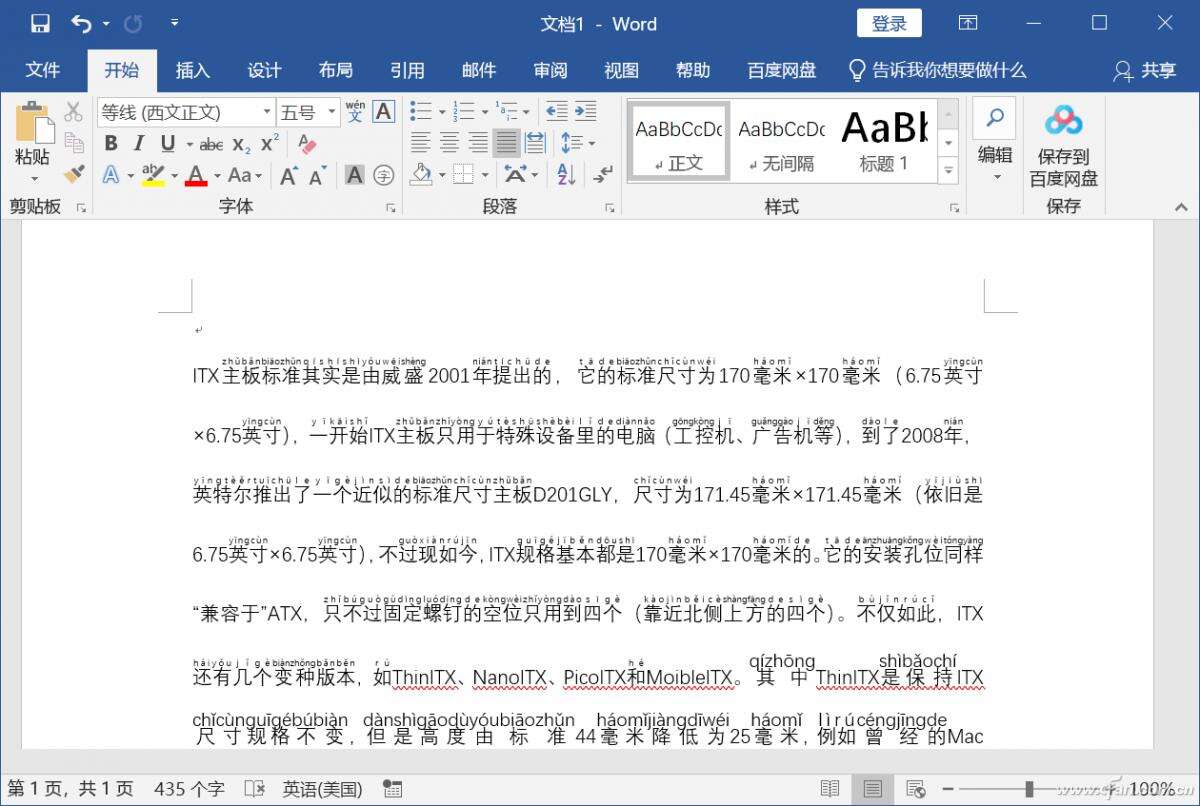Align the paragraph left
The image size is (1200, 806).
coord(421,143)
